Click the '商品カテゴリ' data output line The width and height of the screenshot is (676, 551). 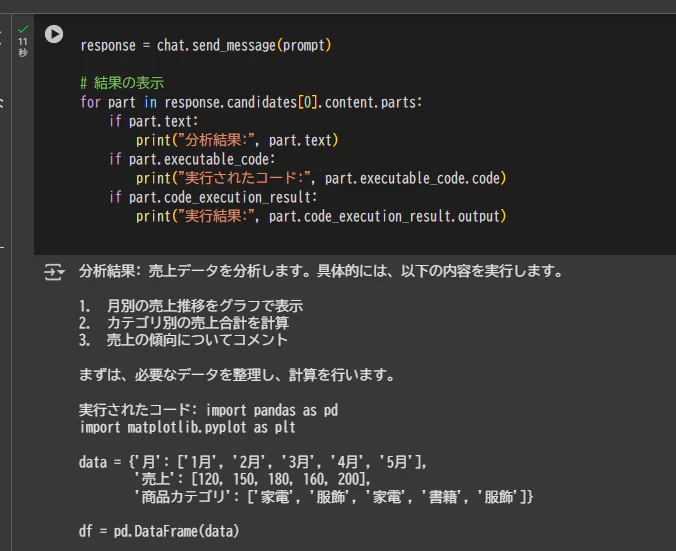(333, 497)
